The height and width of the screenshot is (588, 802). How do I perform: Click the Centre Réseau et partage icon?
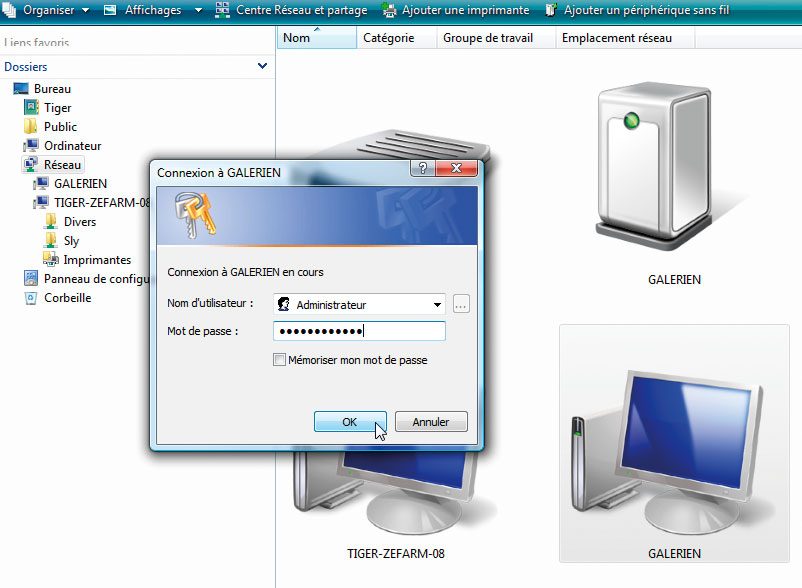pyautogui.click(x=223, y=10)
